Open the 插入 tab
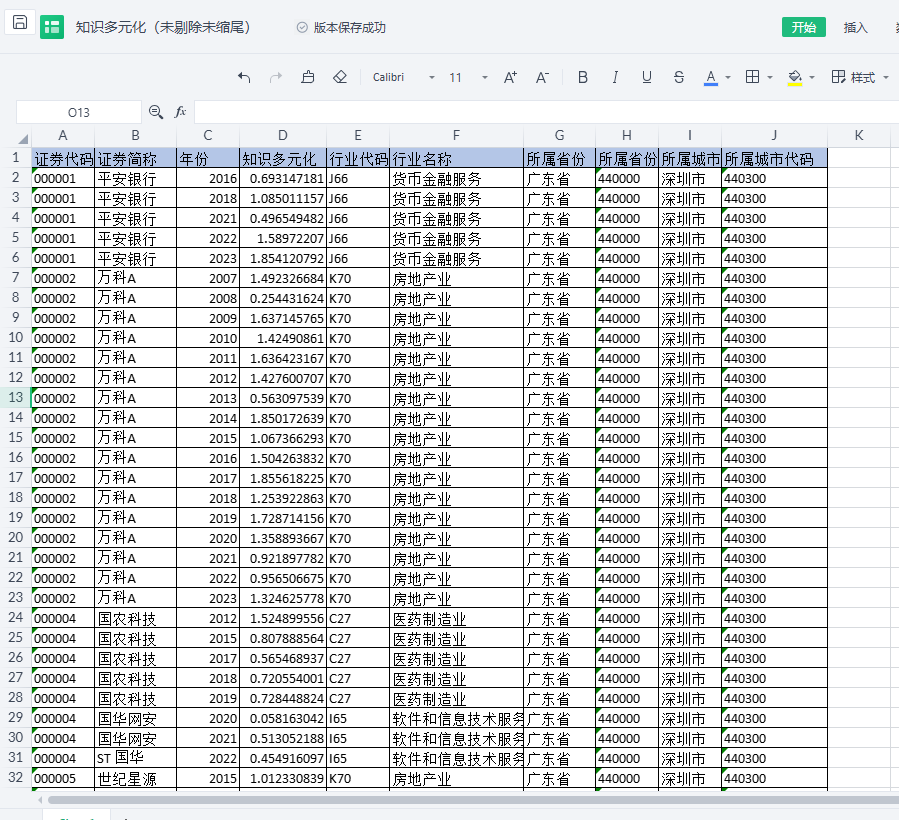Screen dimensions: 899x820 click(856, 27)
